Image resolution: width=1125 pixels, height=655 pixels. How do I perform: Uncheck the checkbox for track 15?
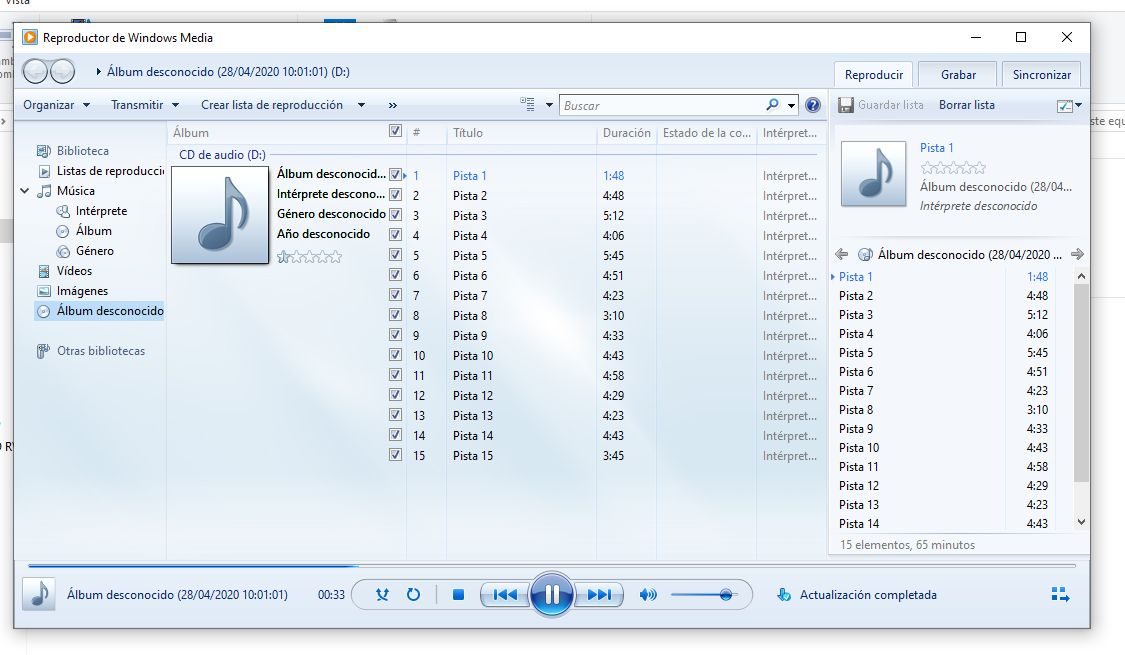[x=395, y=455]
